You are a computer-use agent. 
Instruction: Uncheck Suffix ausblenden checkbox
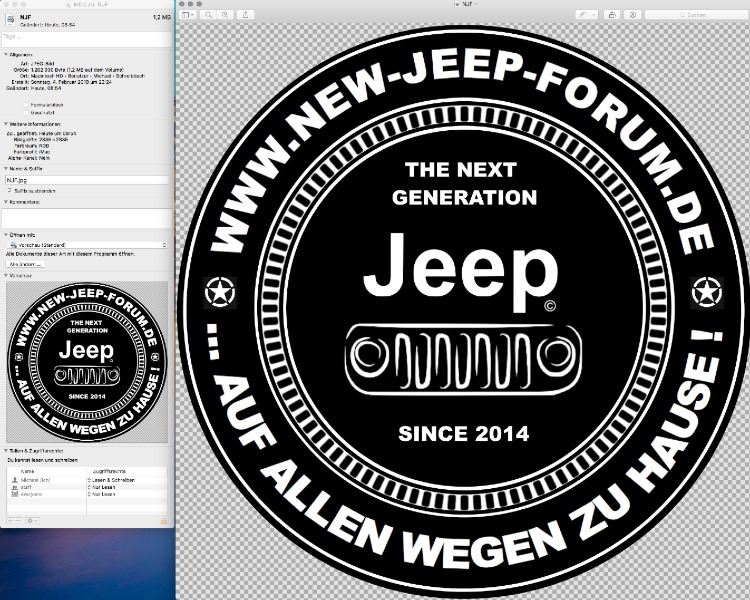point(8,189)
